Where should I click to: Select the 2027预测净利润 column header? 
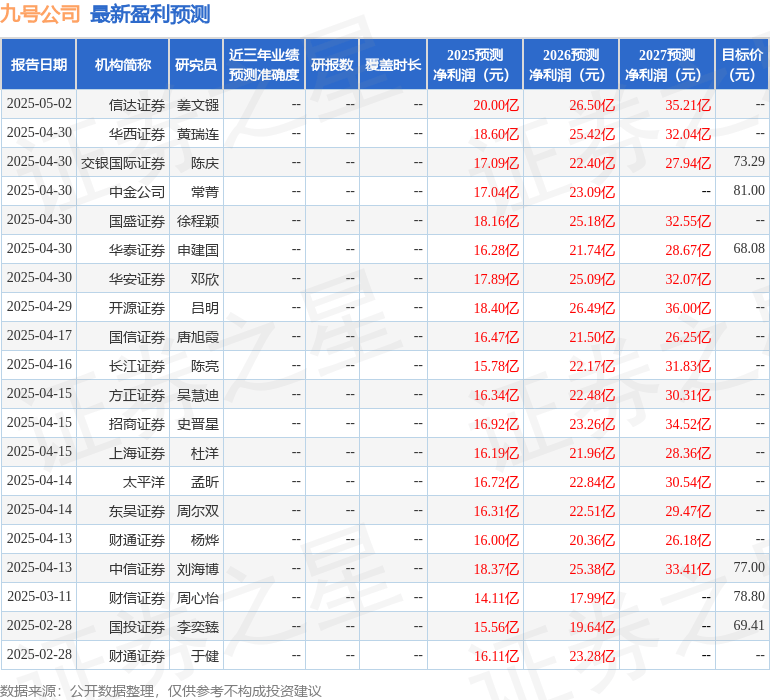pyautogui.click(x=667, y=65)
